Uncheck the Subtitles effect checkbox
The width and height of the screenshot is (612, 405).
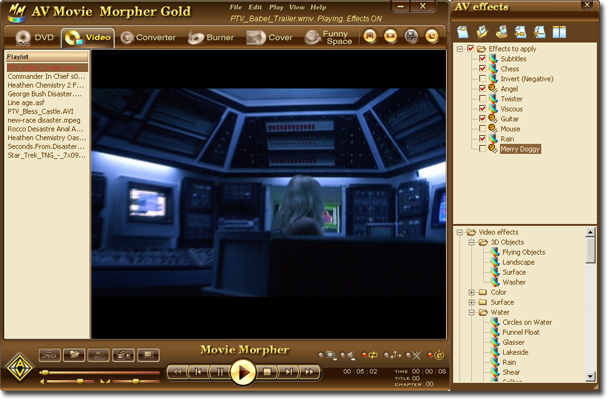click(482, 59)
